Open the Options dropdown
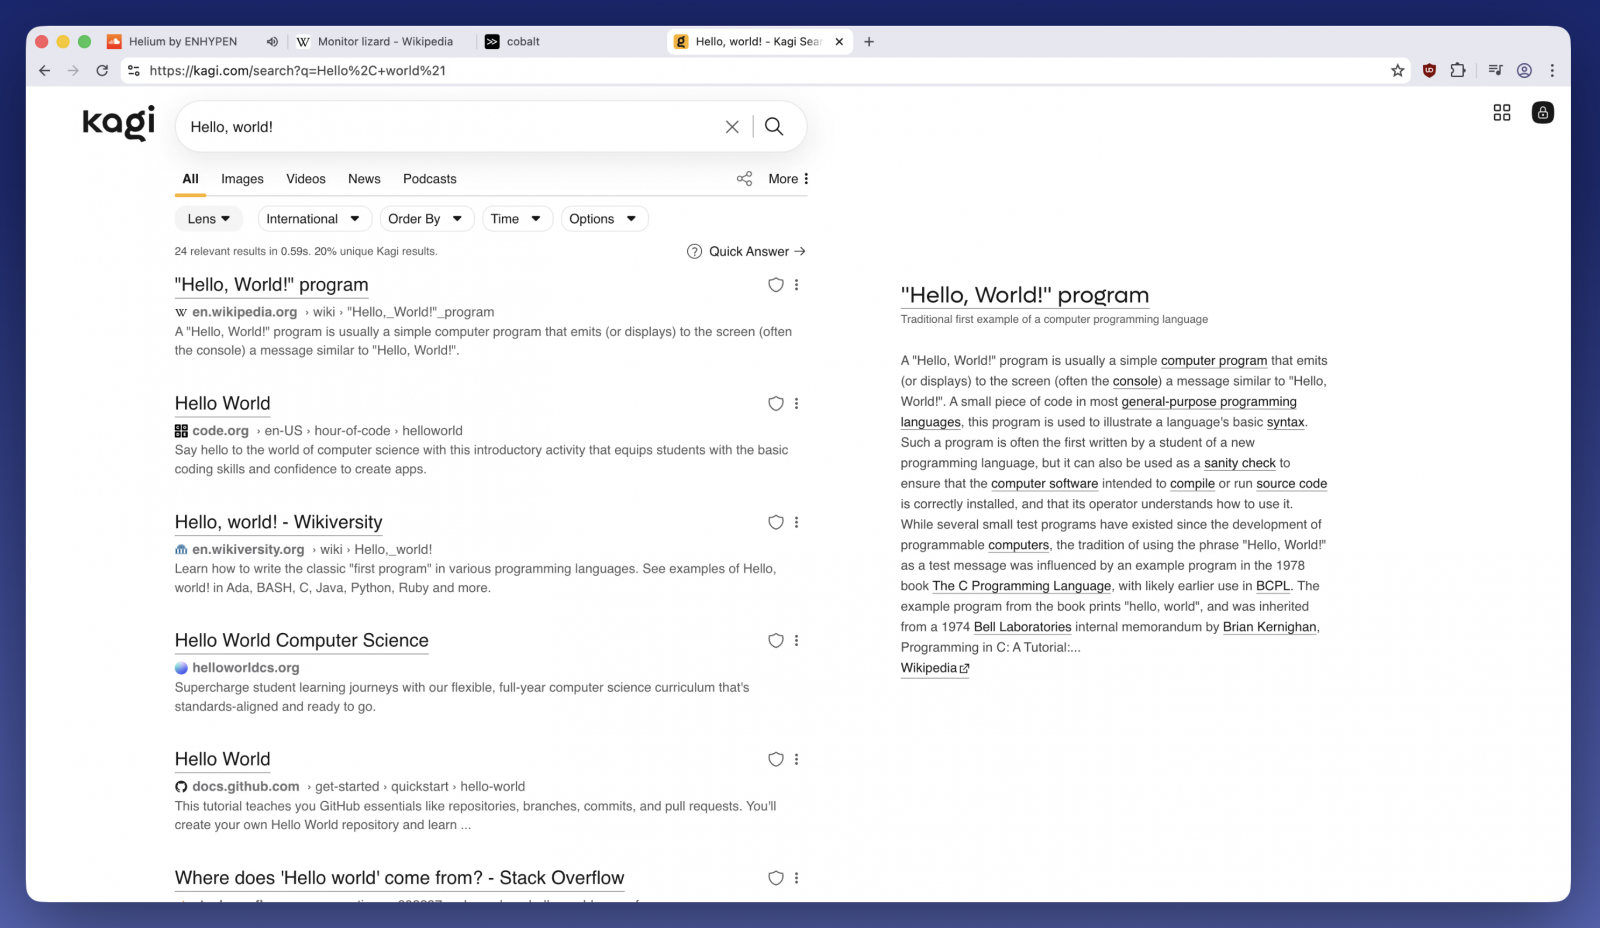 click(604, 219)
